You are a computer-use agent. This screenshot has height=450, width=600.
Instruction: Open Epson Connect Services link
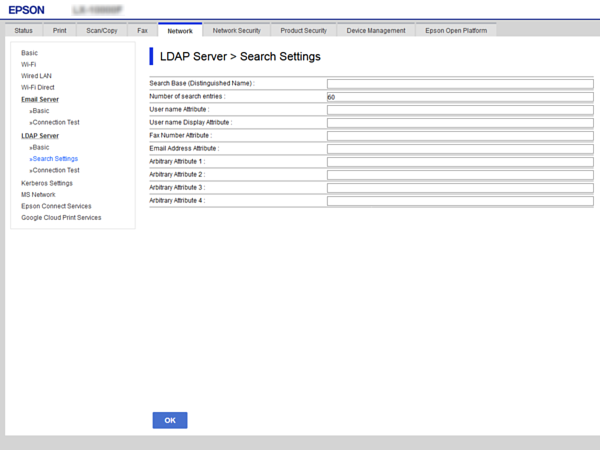(56, 206)
